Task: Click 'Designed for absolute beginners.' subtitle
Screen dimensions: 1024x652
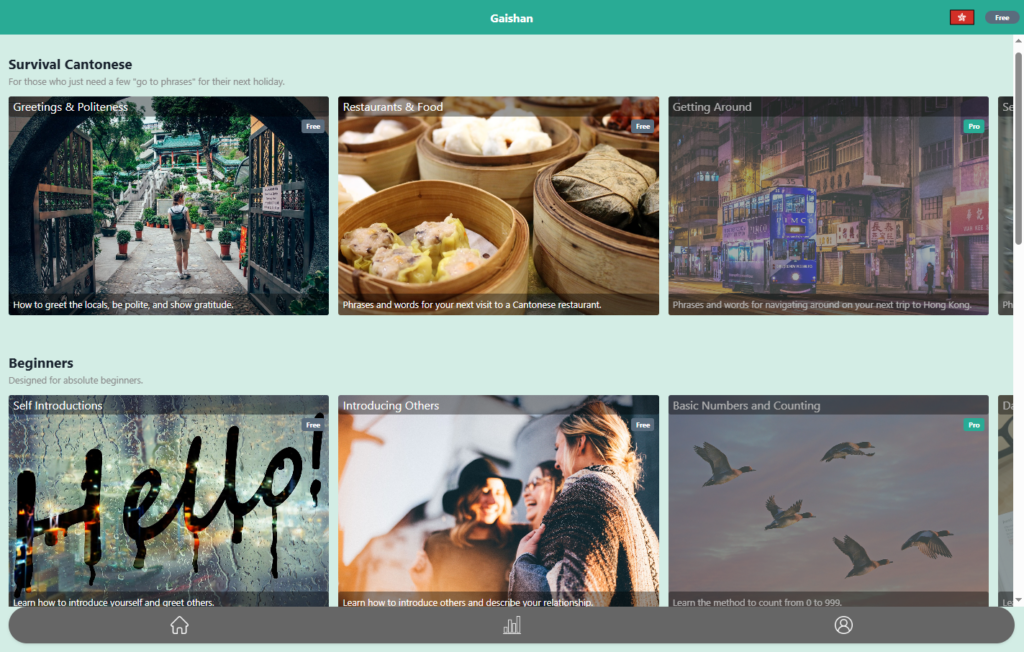Action: [x=76, y=380]
